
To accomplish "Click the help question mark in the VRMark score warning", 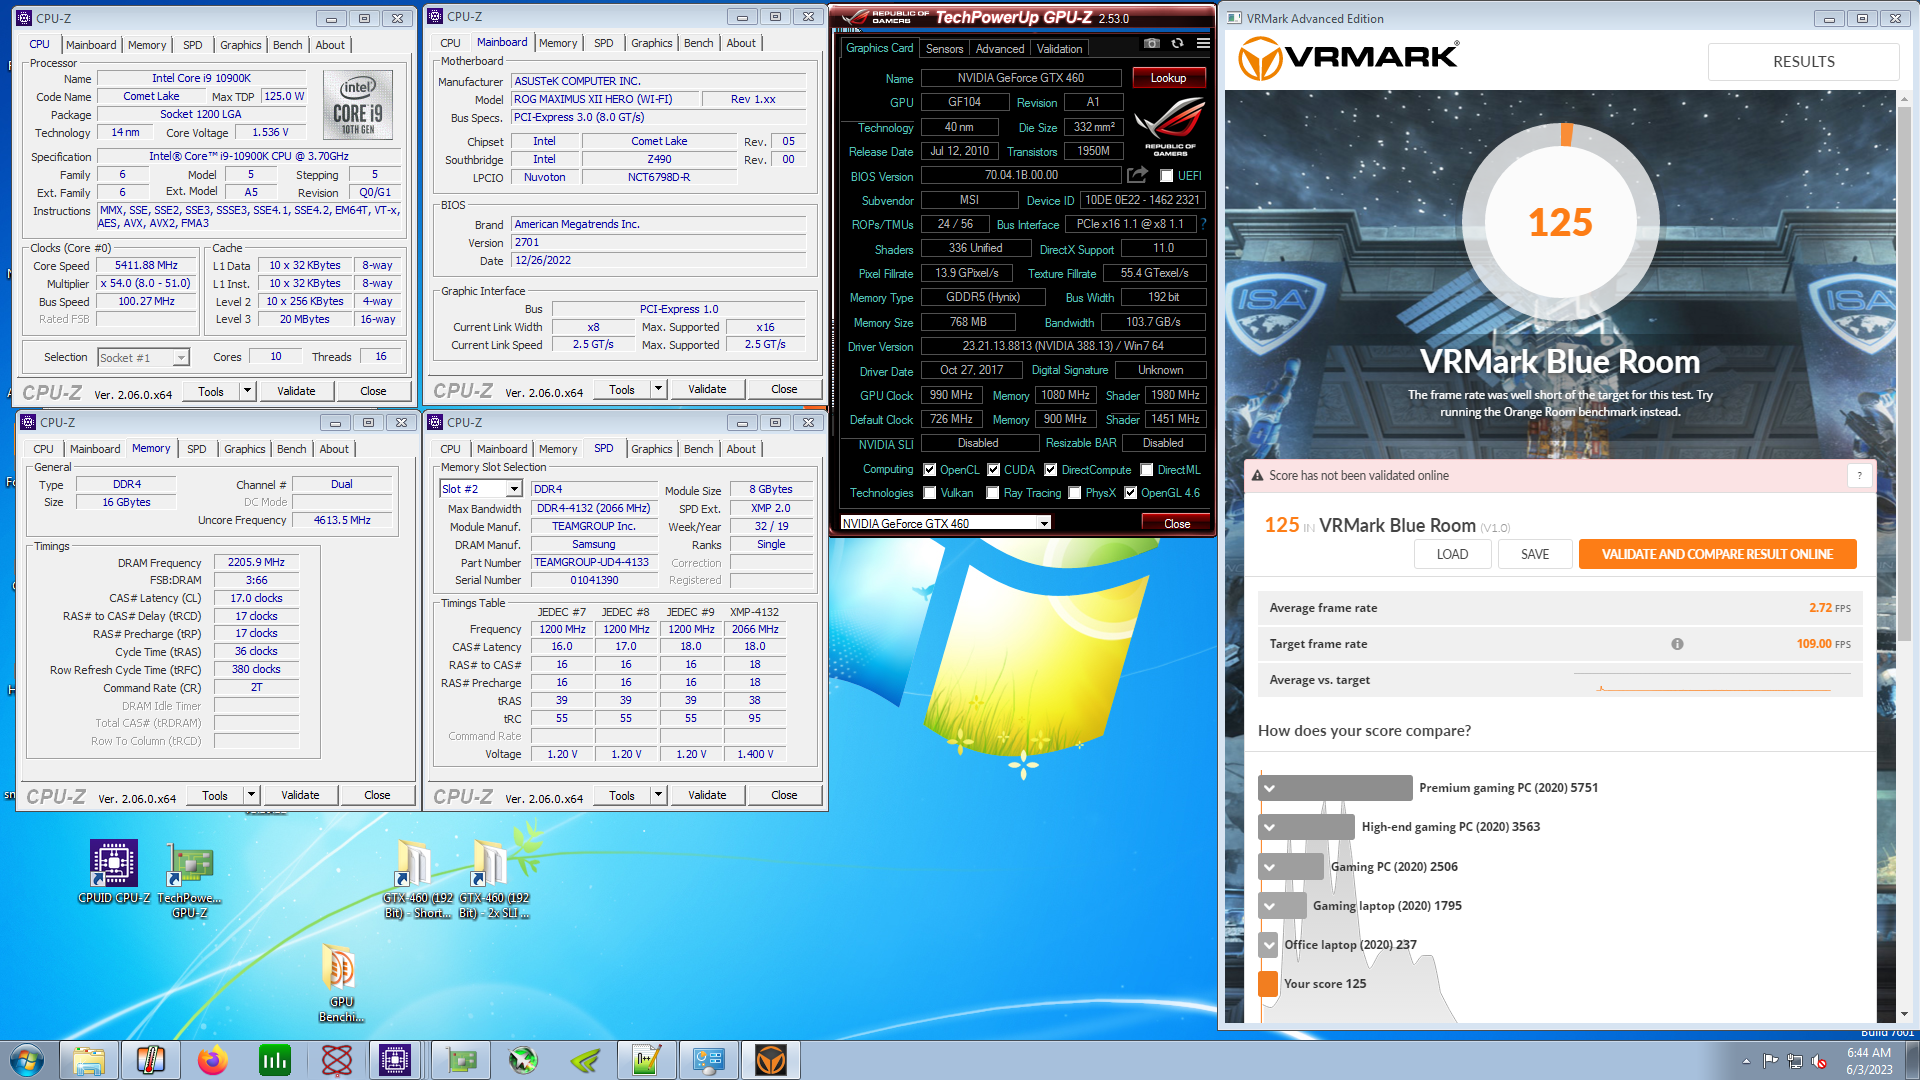I will point(1859,476).
